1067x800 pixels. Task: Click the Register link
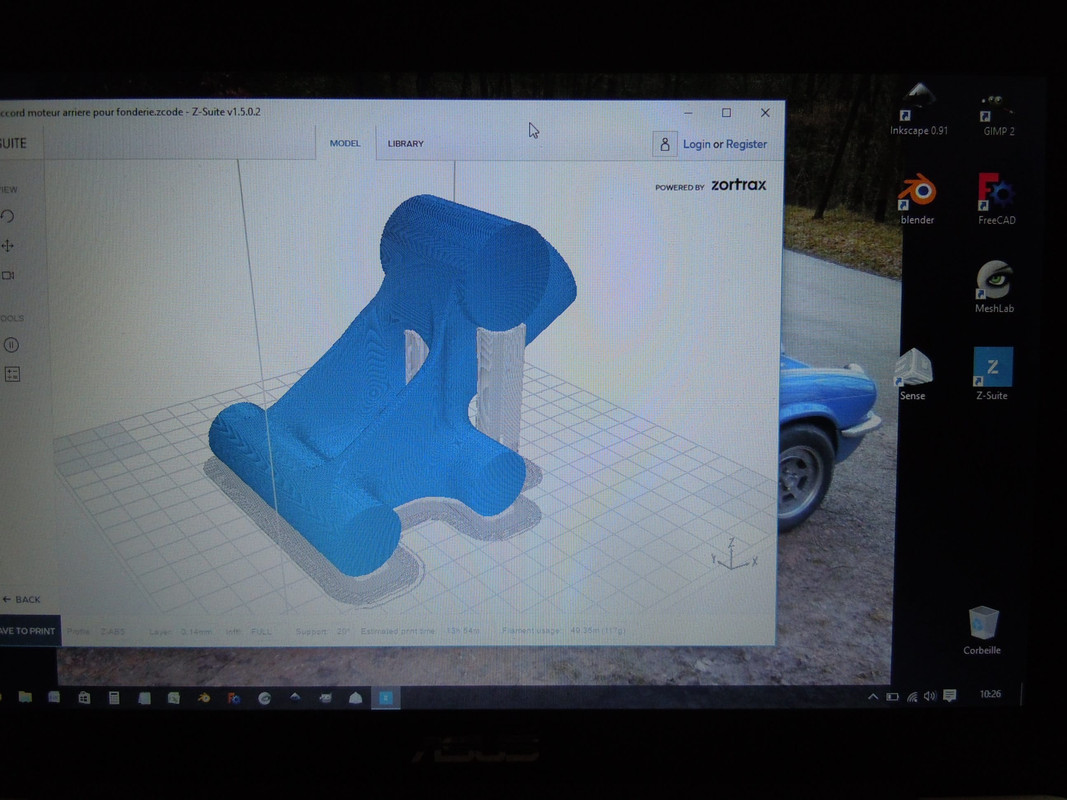[x=746, y=144]
